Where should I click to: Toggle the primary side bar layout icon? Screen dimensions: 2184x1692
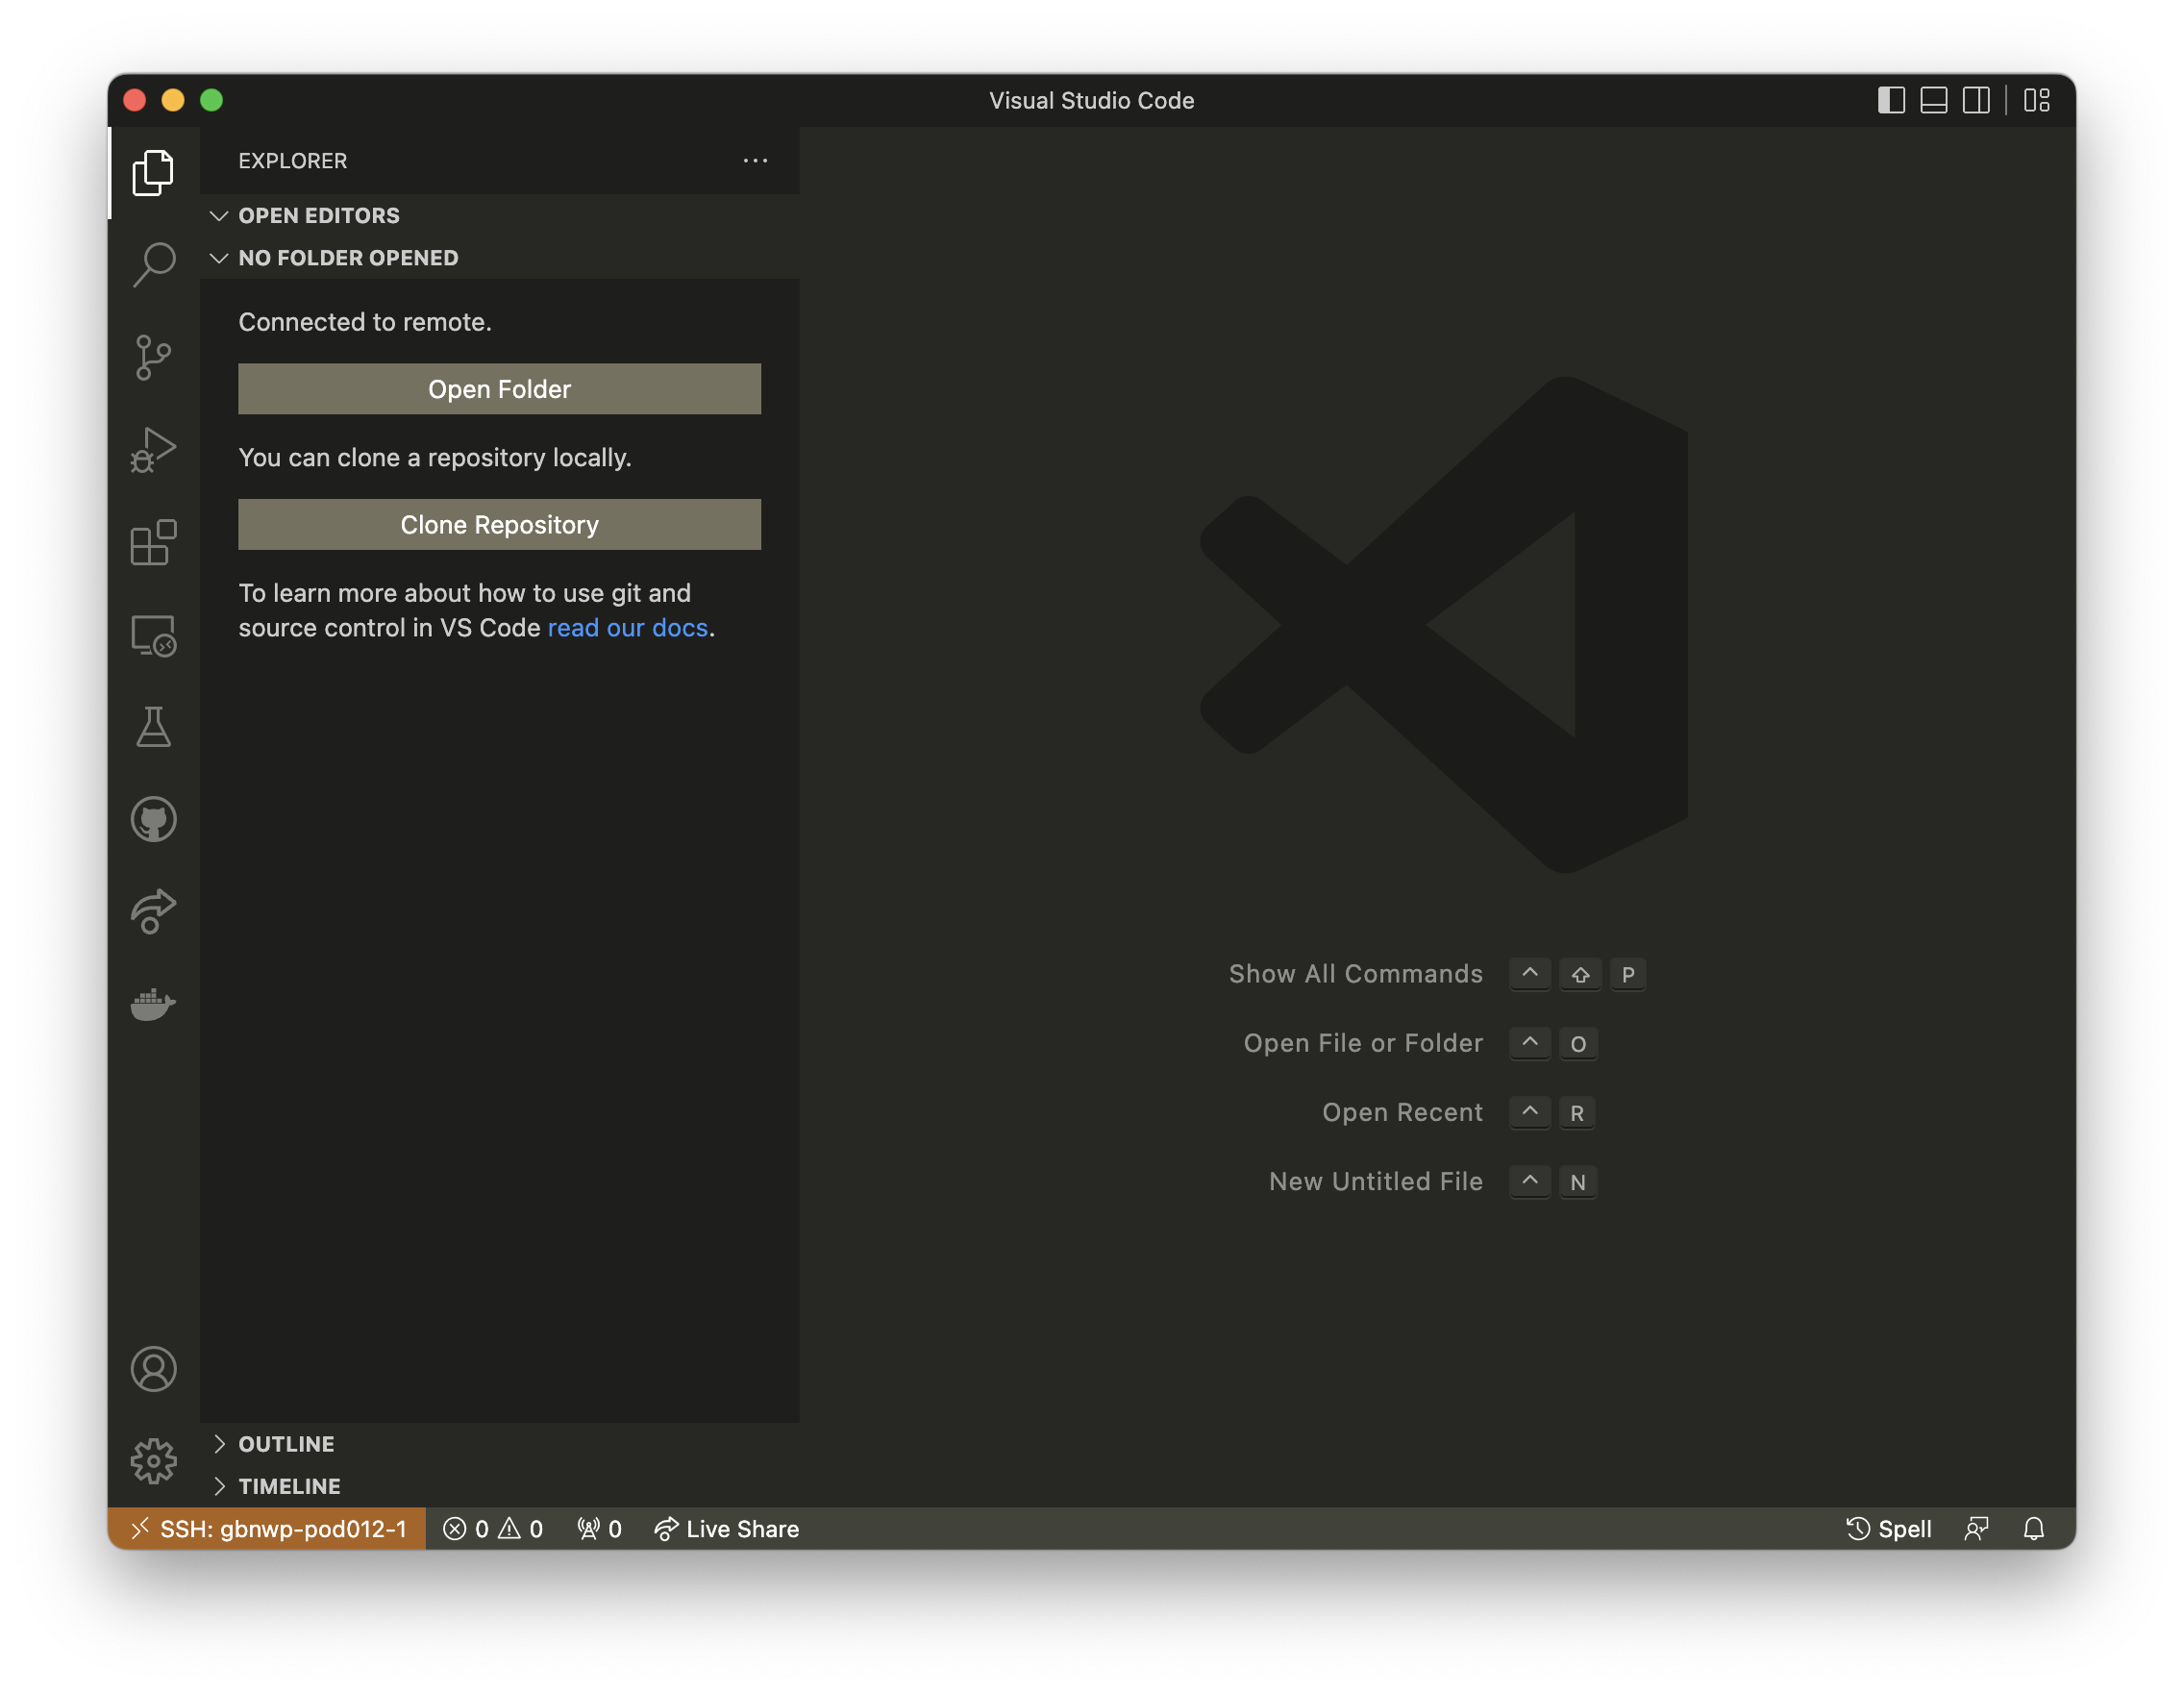click(x=1890, y=100)
